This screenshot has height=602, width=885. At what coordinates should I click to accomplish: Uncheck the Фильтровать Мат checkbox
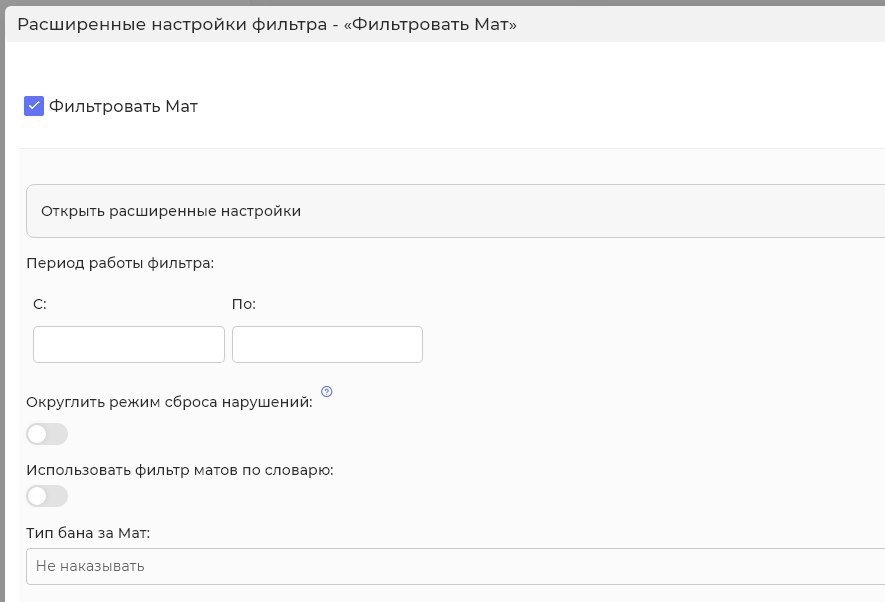click(x=34, y=106)
